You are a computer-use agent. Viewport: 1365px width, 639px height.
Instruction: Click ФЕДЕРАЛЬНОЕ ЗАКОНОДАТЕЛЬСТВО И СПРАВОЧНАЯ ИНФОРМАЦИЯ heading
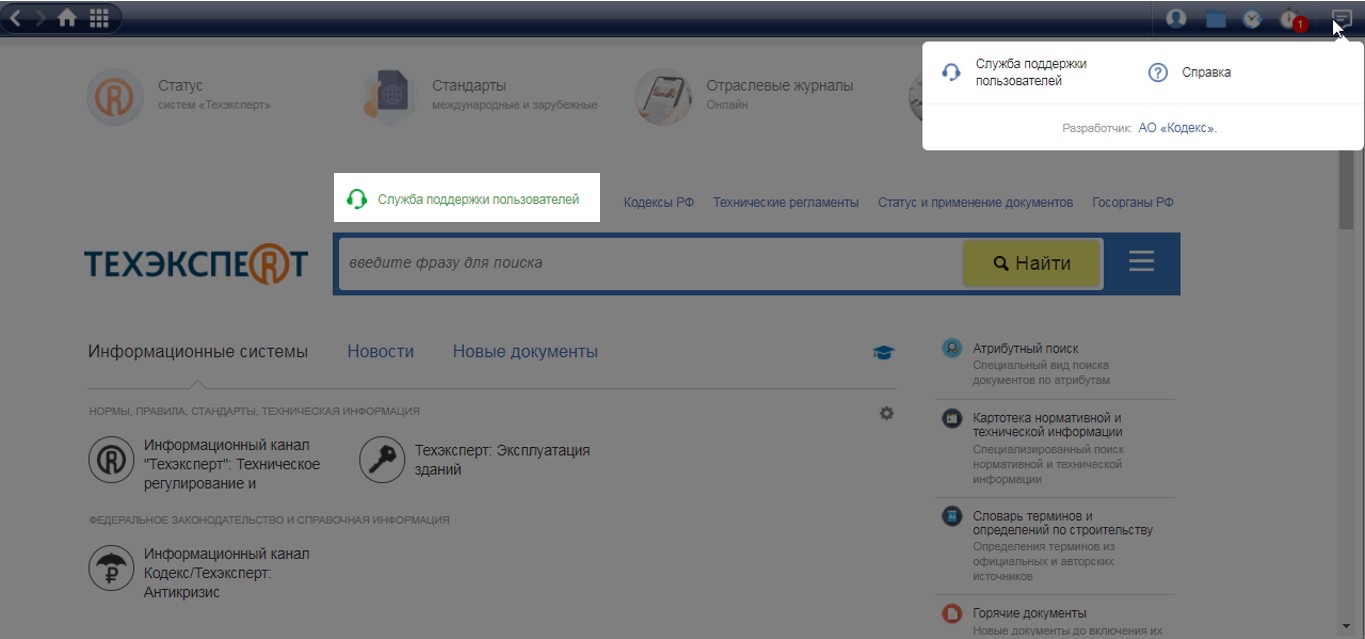[x=269, y=520]
